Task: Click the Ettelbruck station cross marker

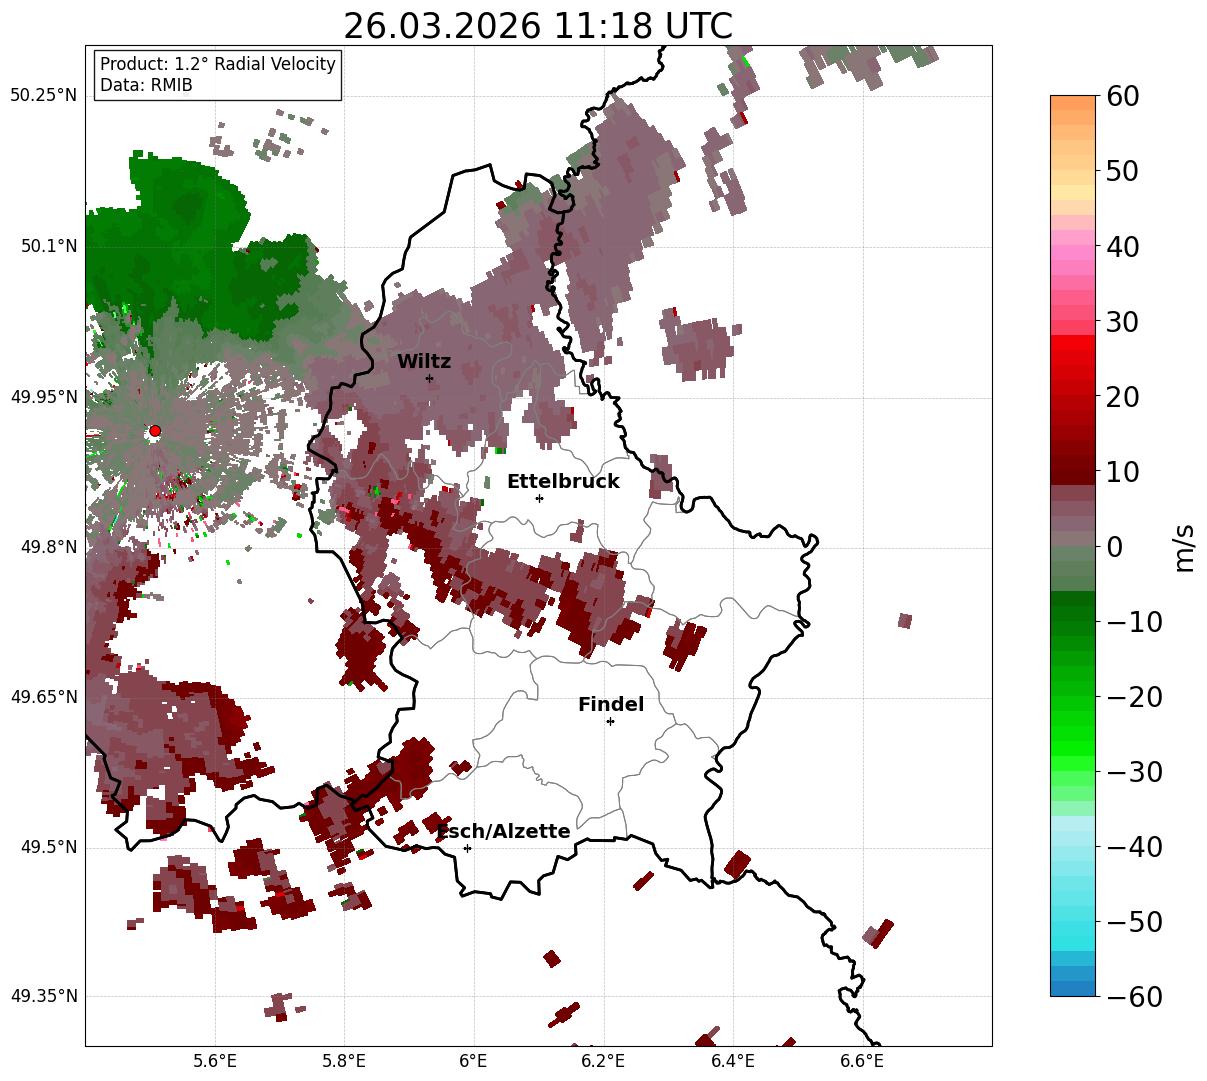Action: (539, 498)
